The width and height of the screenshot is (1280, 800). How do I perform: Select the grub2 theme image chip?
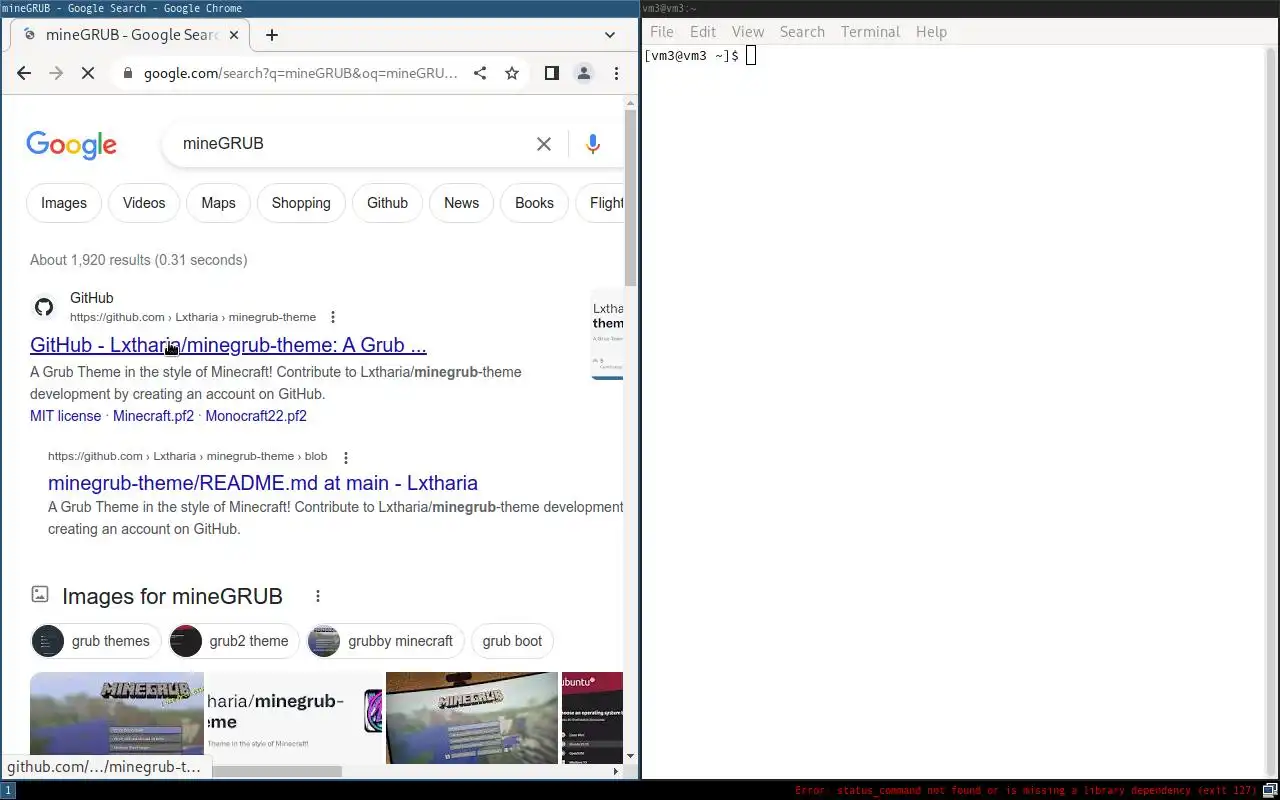point(234,641)
